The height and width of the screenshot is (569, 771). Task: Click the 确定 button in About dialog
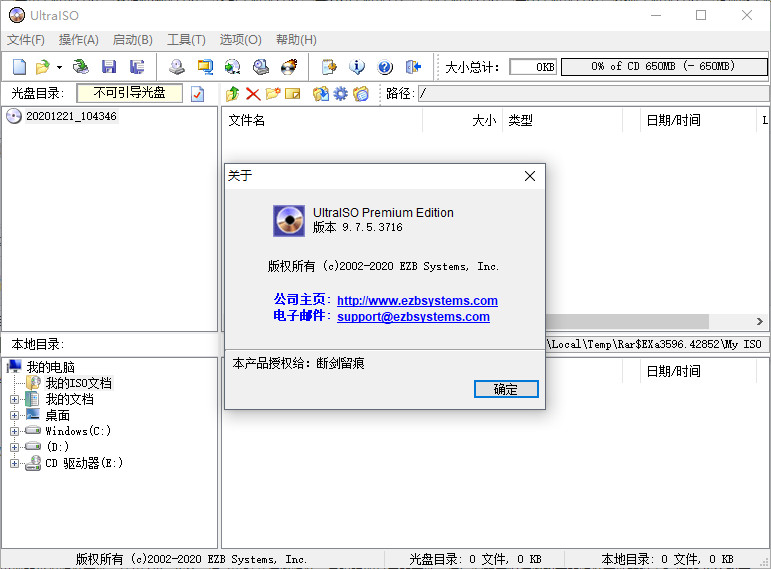point(506,389)
